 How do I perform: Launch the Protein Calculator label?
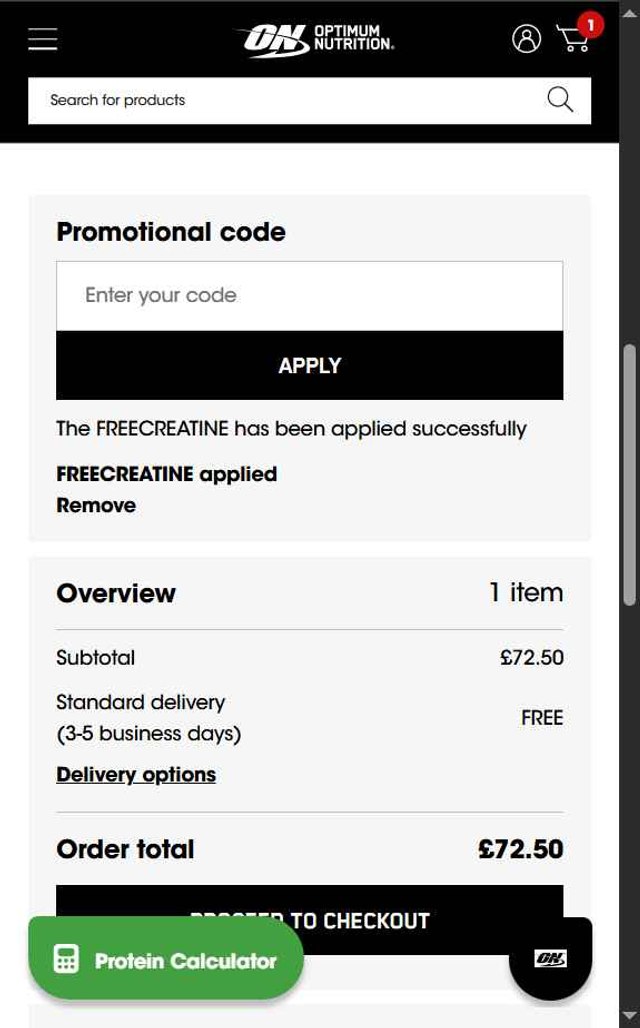pos(185,961)
